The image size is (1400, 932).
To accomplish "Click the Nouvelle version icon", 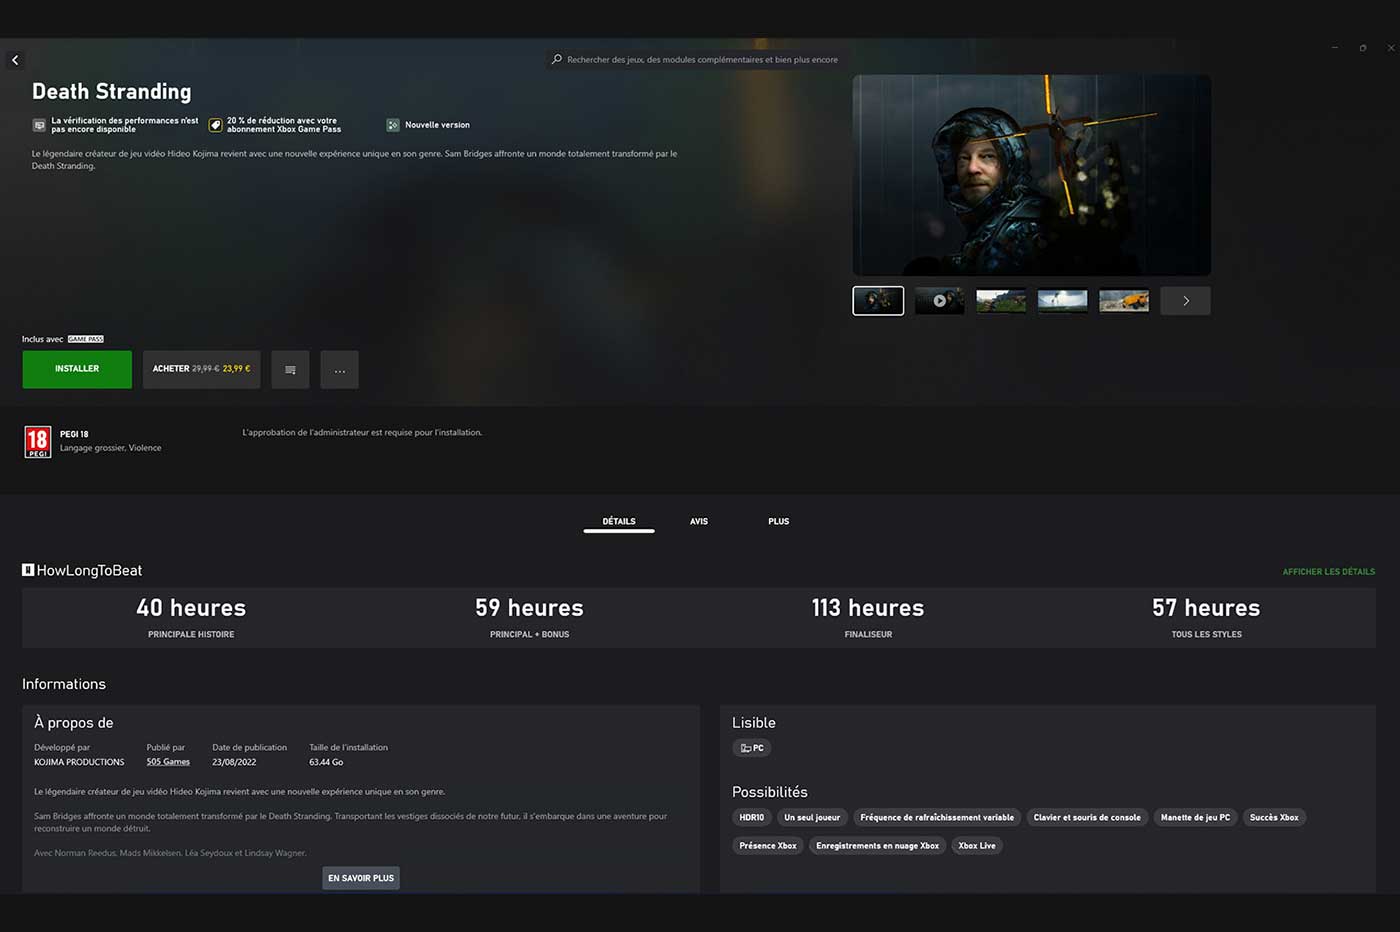I will (x=393, y=125).
